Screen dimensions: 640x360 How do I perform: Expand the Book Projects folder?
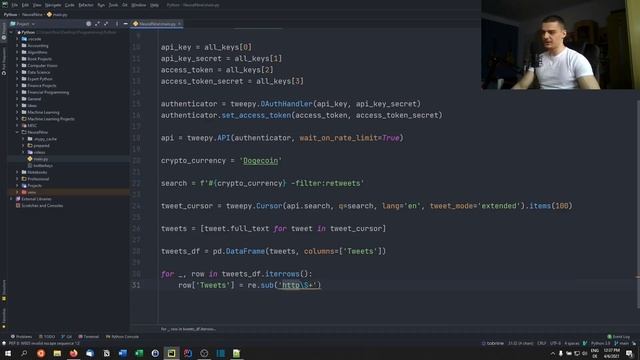[18, 59]
